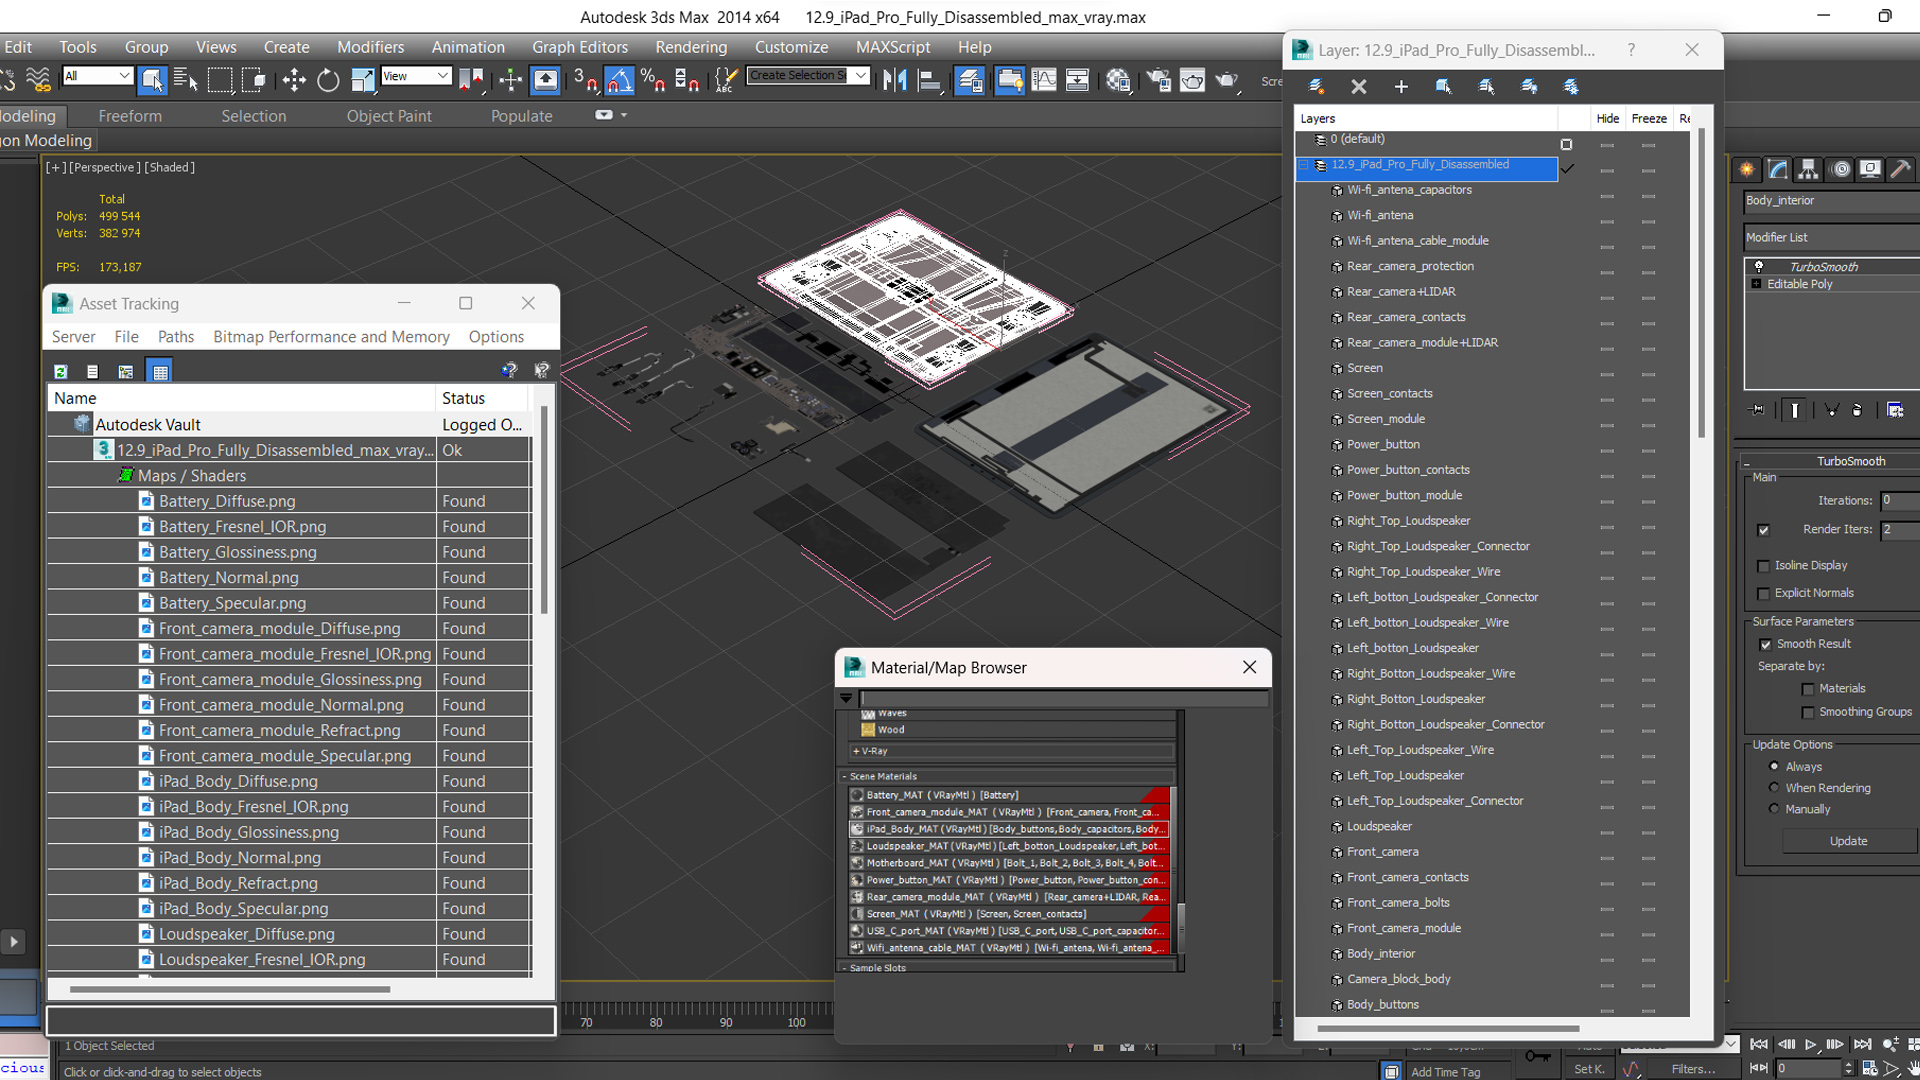
Task: Click Refresh icon in Asset Tracking
Action: (61, 371)
